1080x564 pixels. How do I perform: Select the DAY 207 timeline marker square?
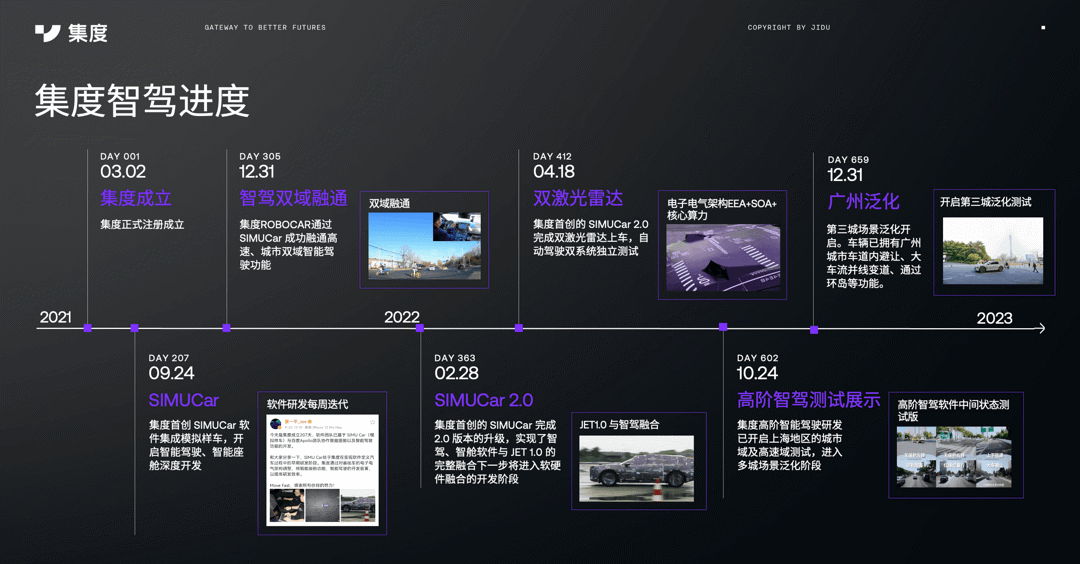coord(134,328)
